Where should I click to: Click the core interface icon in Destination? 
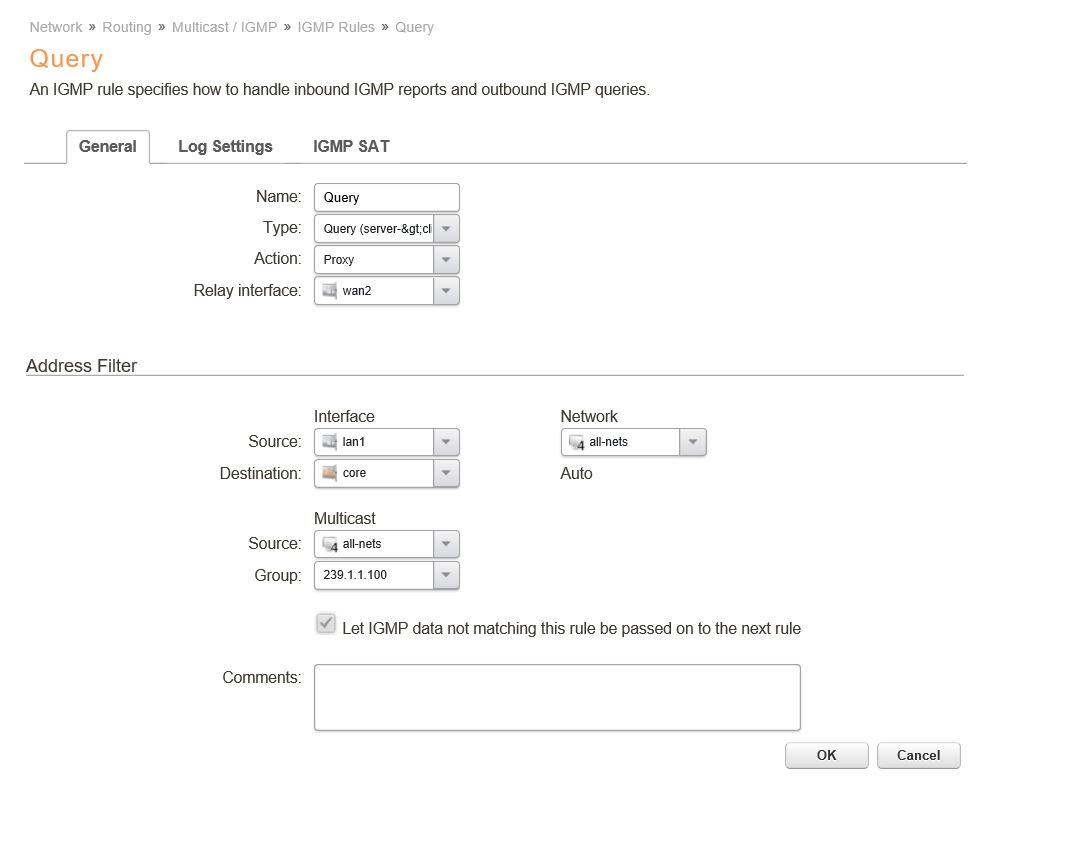[330, 472]
